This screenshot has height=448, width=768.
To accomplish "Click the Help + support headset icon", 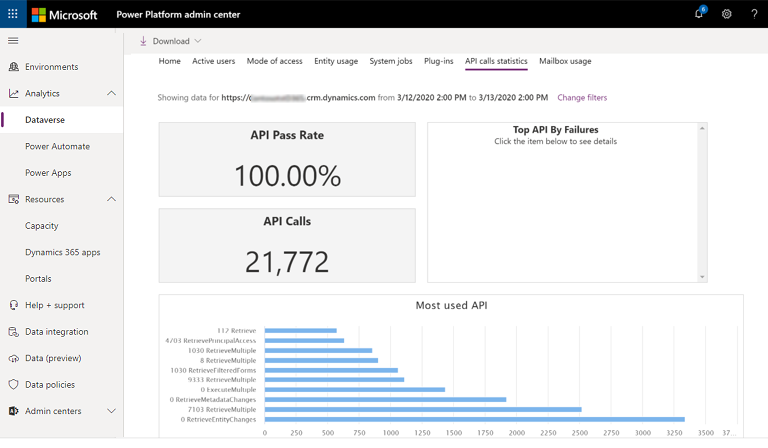I will tap(14, 305).
